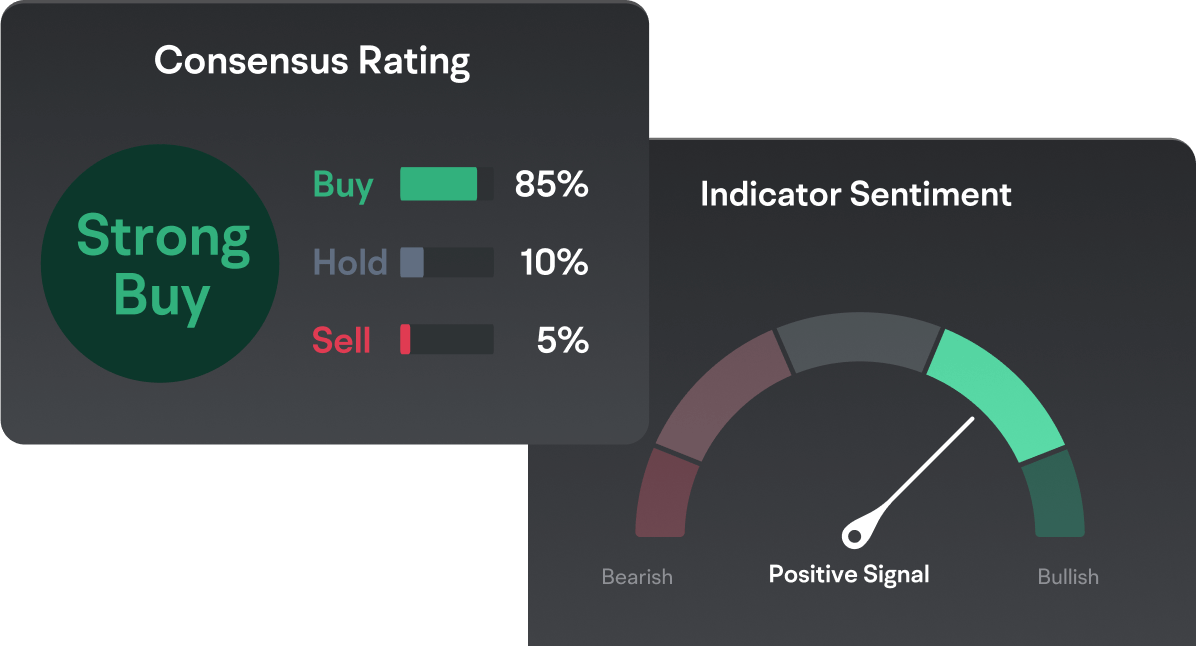Click the Sell rating label

coord(342,341)
